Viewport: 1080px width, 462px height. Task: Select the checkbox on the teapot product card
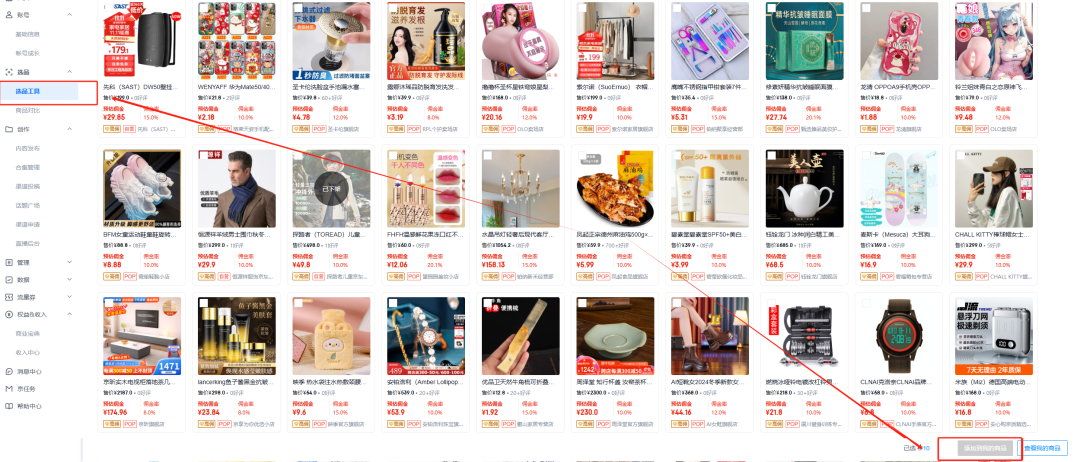tap(771, 156)
